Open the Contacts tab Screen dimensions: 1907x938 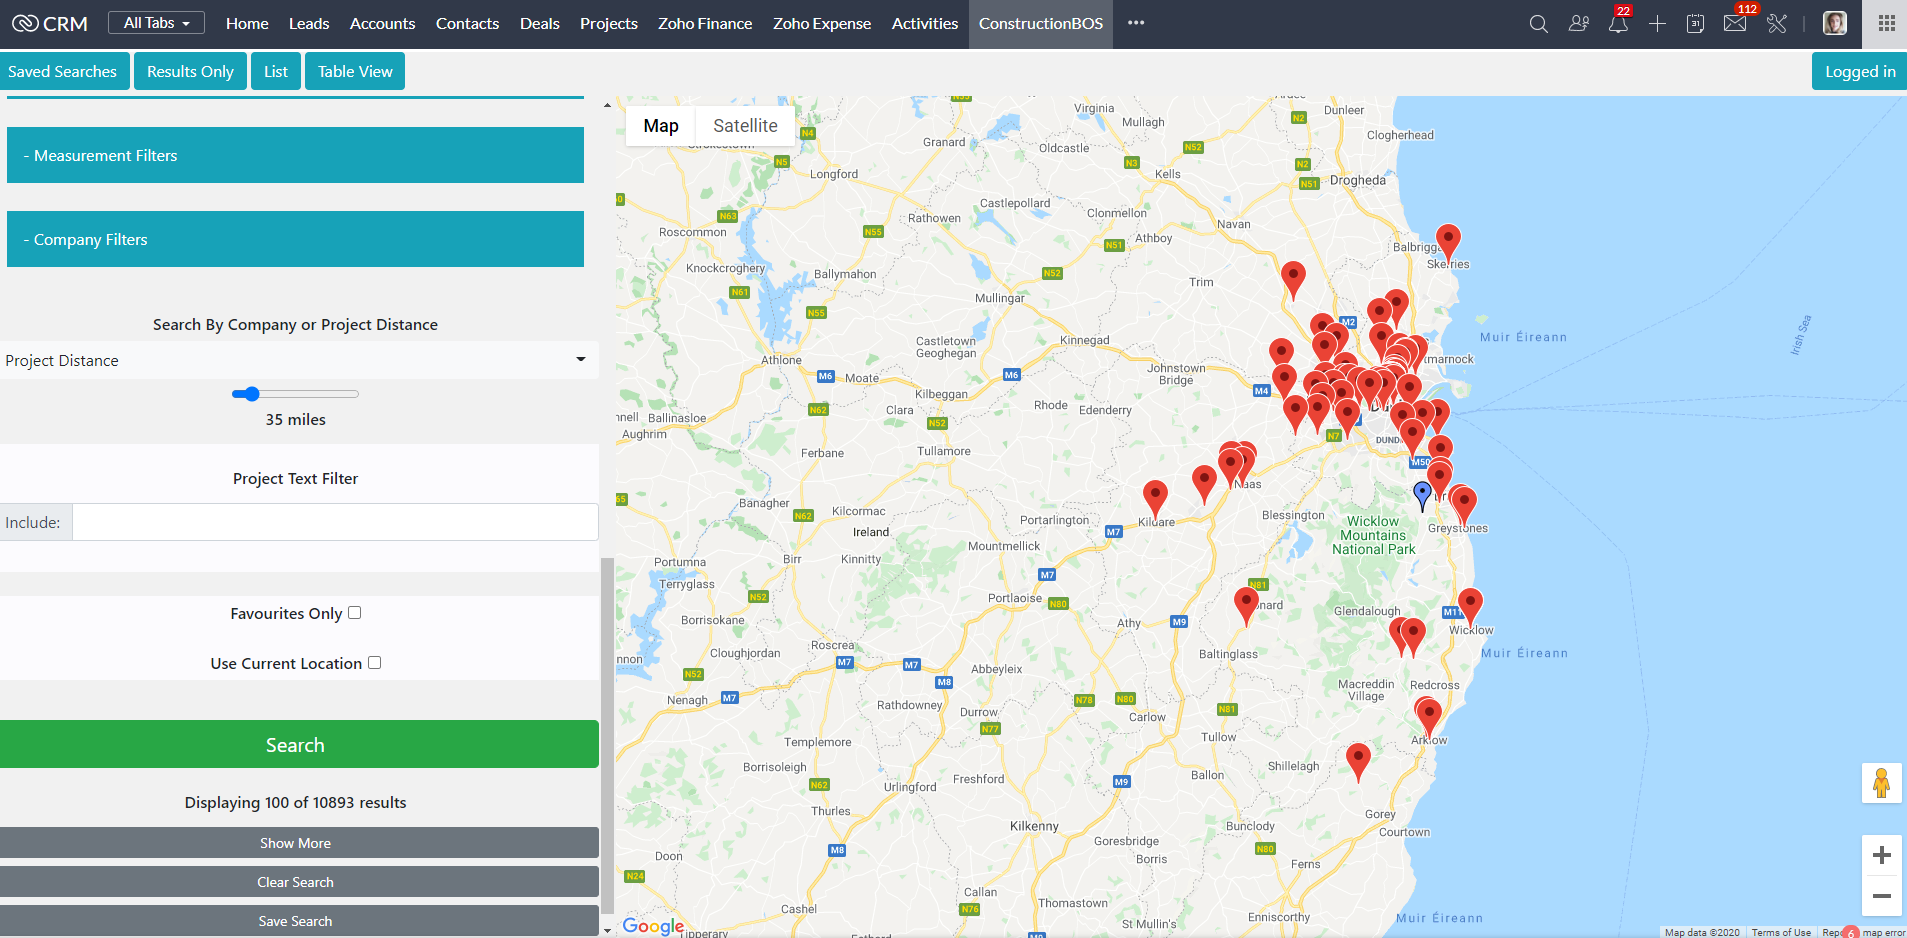click(x=467, y=24)
